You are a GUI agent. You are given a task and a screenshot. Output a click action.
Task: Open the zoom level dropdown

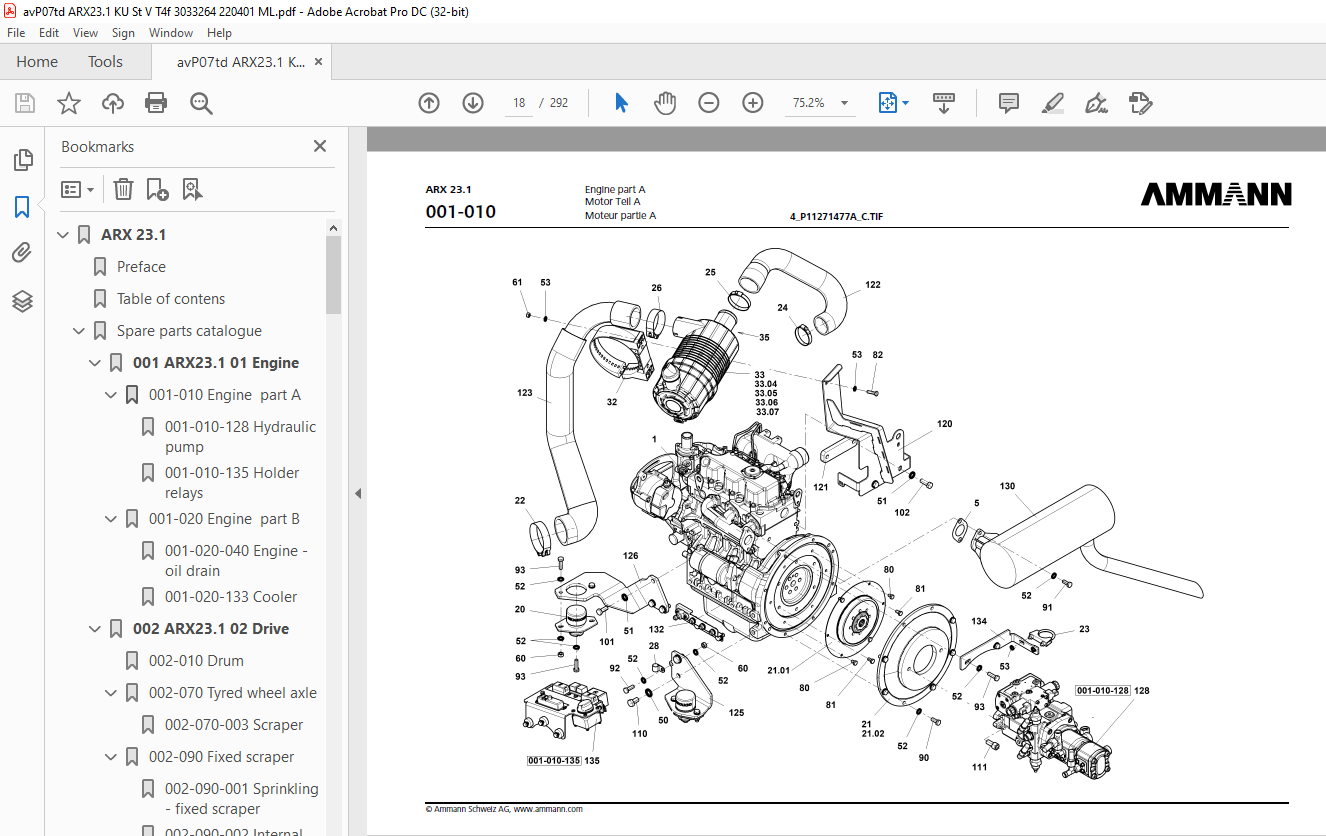844,103
